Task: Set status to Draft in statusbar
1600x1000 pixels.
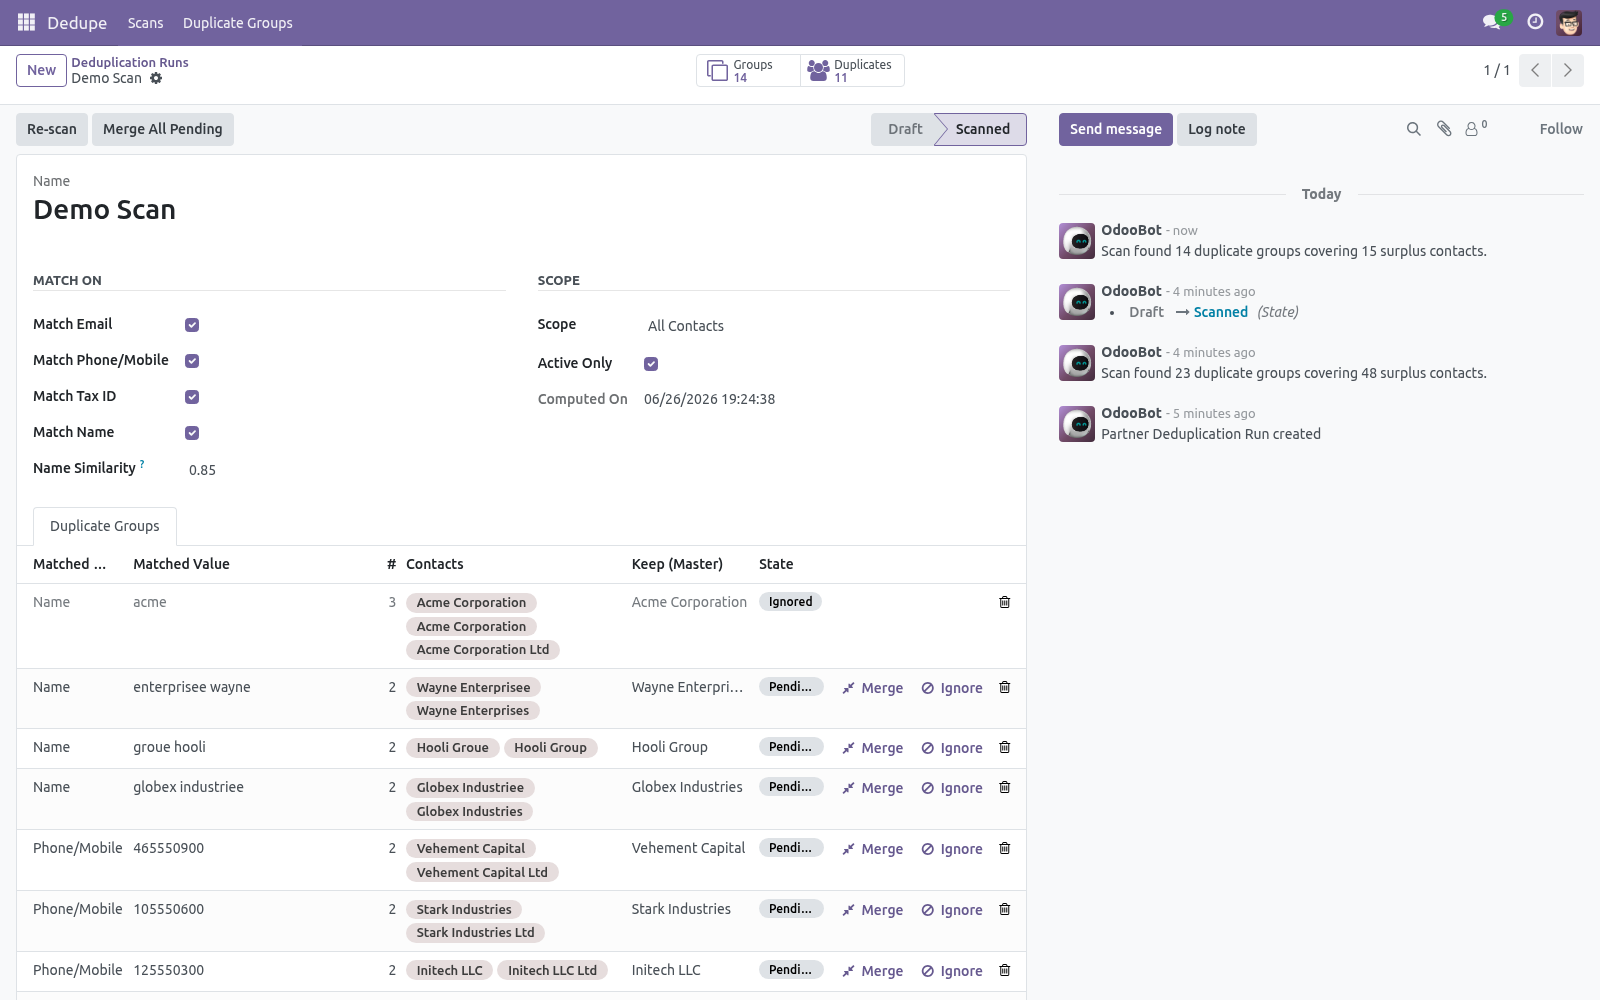Action: [x=905, y=129]
